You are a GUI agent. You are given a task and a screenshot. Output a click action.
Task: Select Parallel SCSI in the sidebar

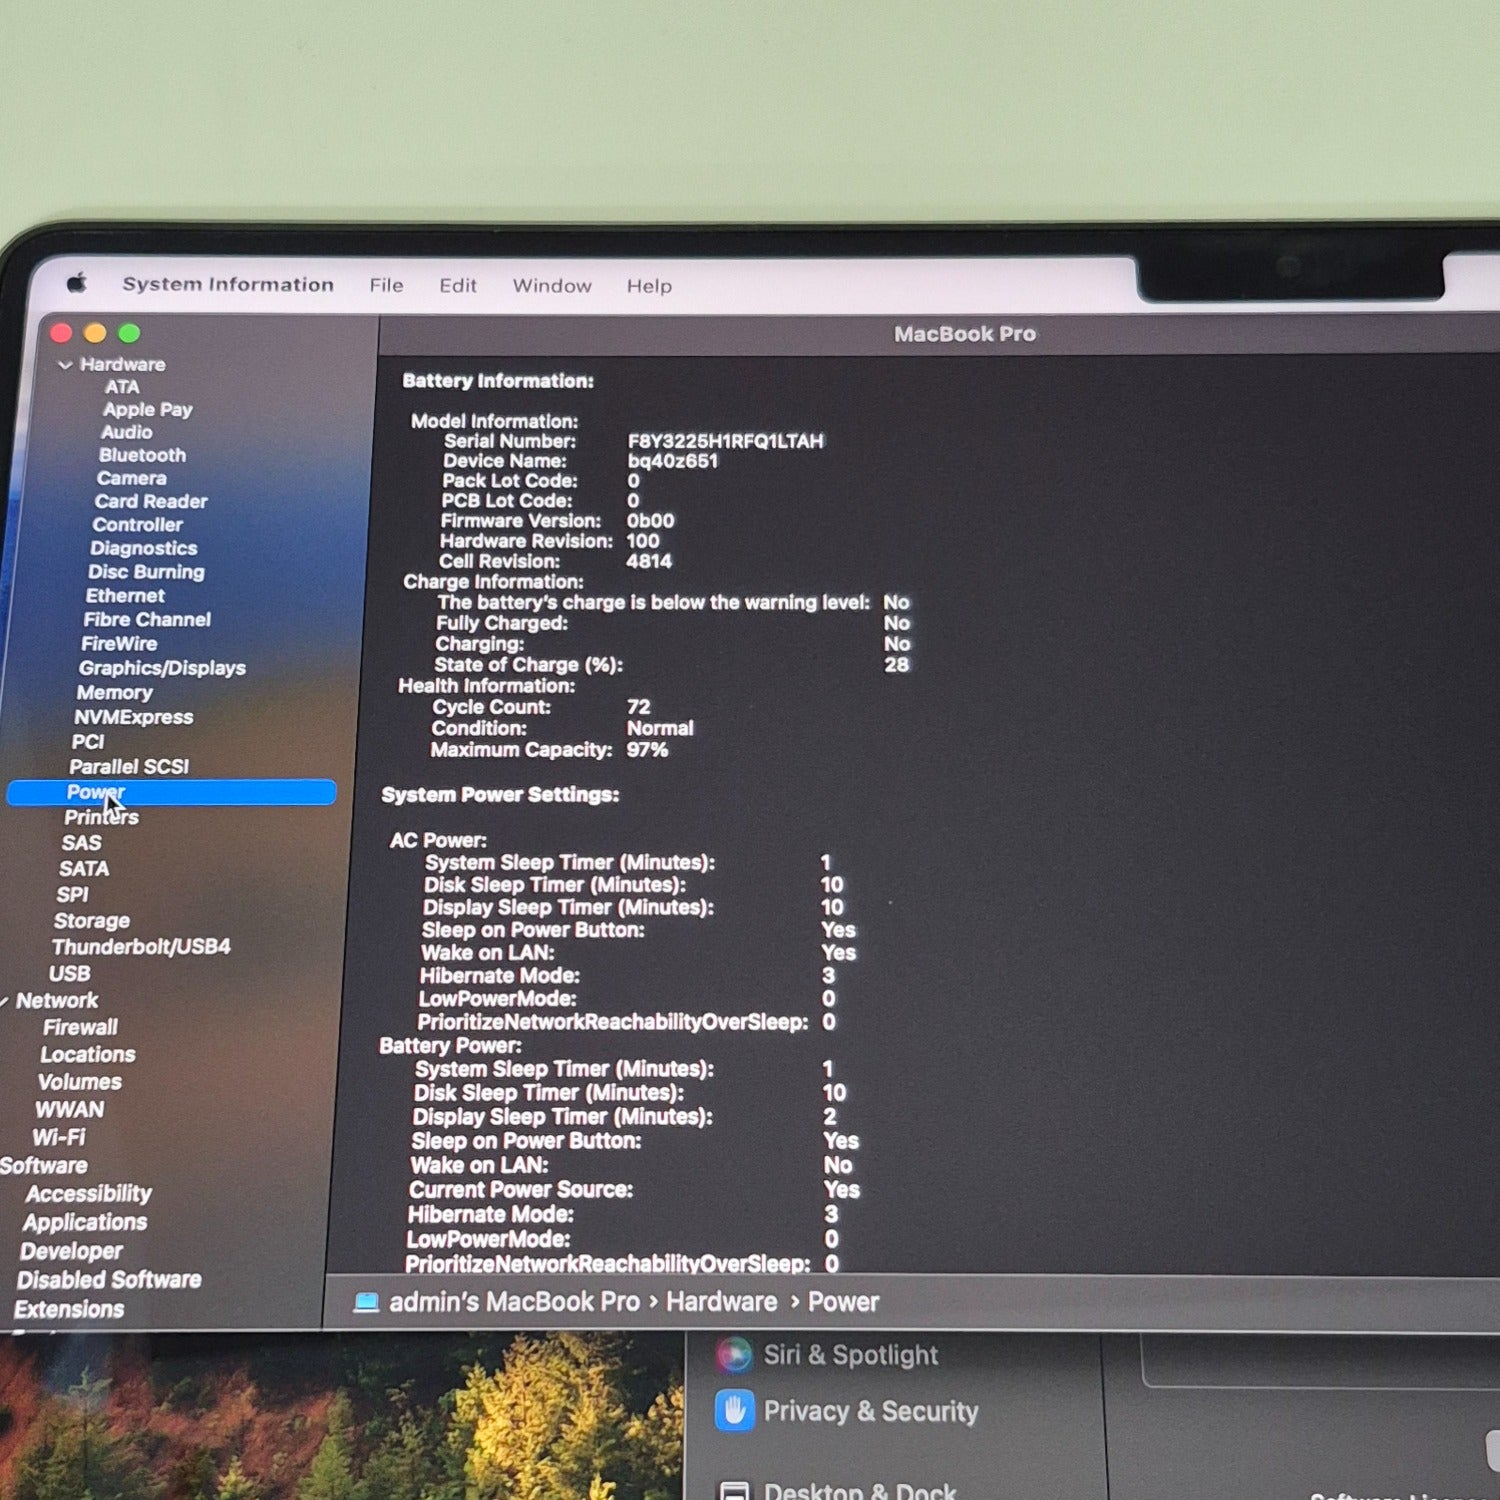click(129, 767)
